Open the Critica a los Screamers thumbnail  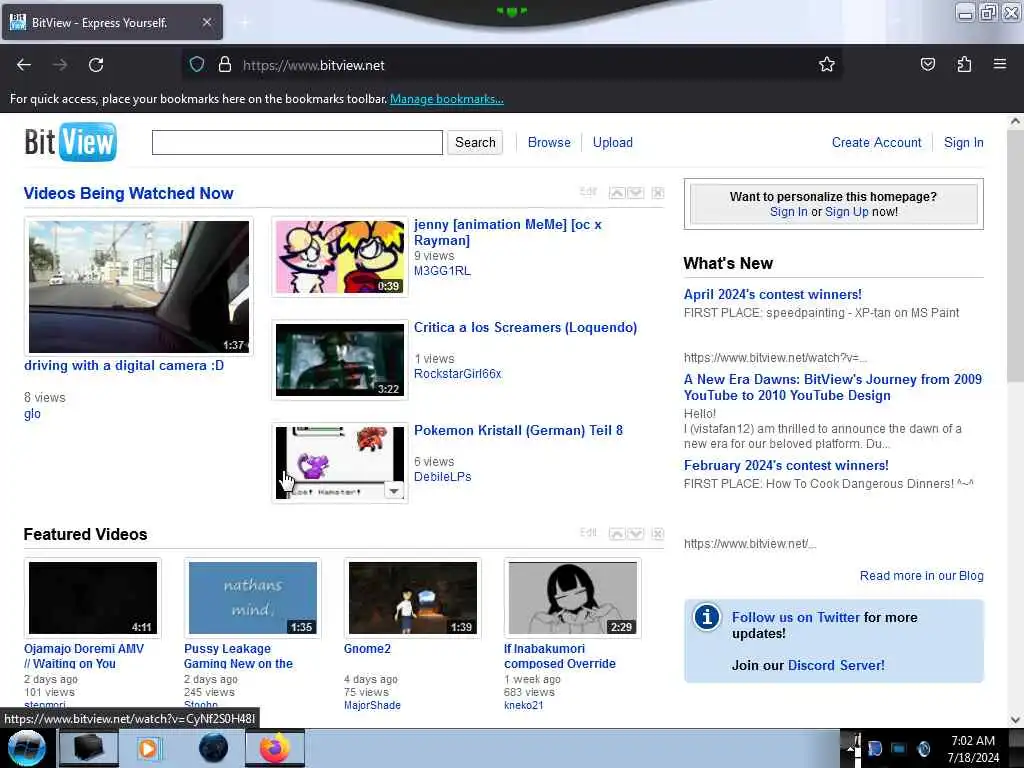[x=340, y=360]
